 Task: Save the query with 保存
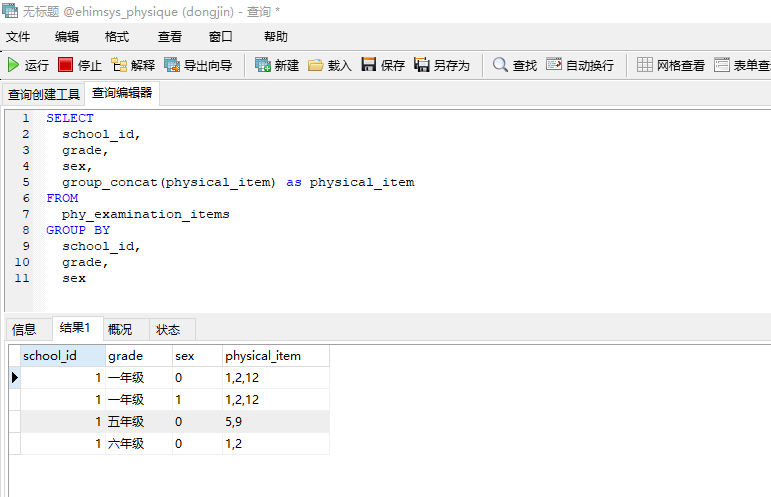(383, 65)
